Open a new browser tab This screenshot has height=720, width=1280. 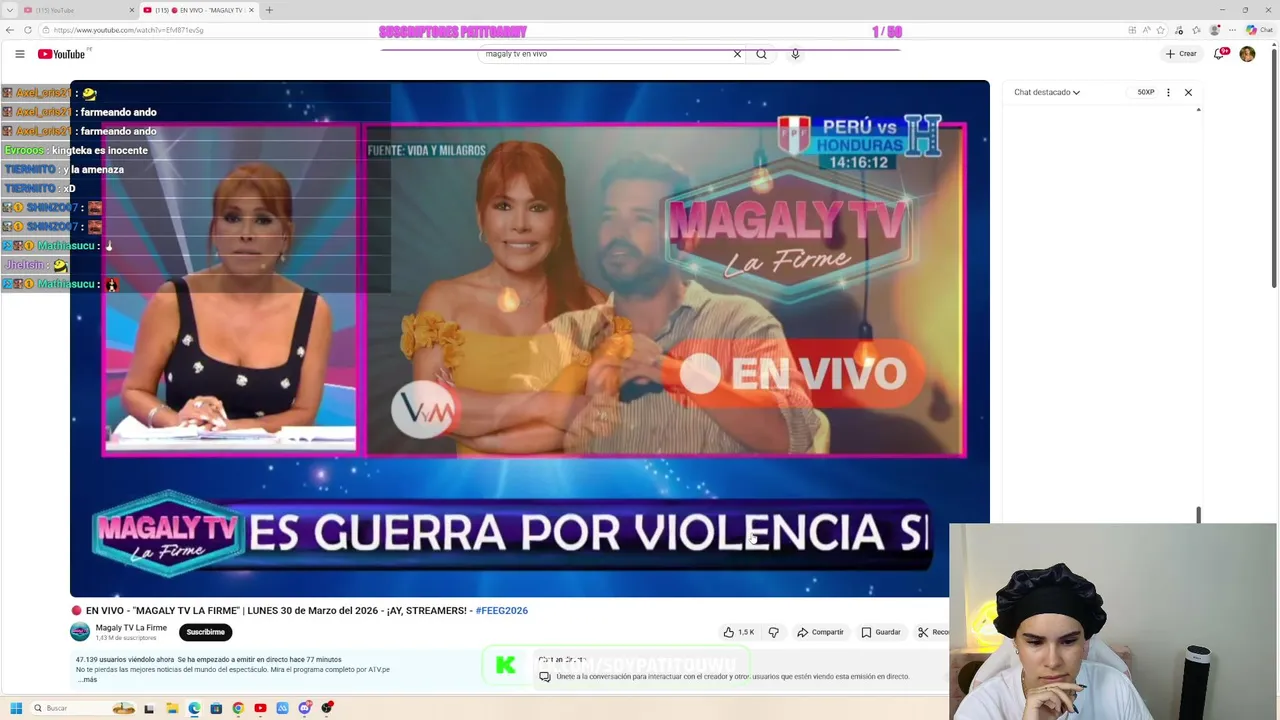[x=269, y=10]
